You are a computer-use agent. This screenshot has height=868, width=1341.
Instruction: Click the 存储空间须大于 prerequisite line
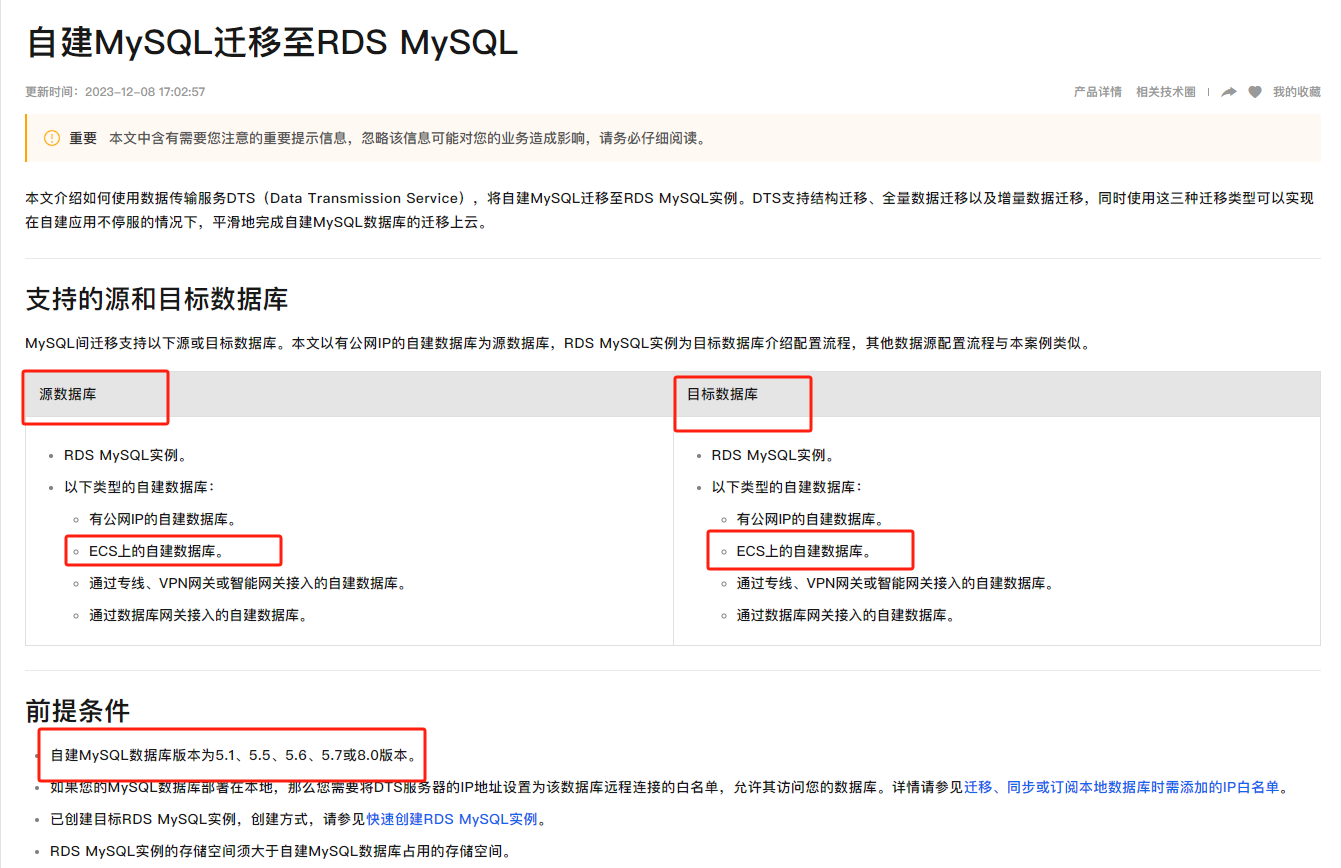(281, 852)
